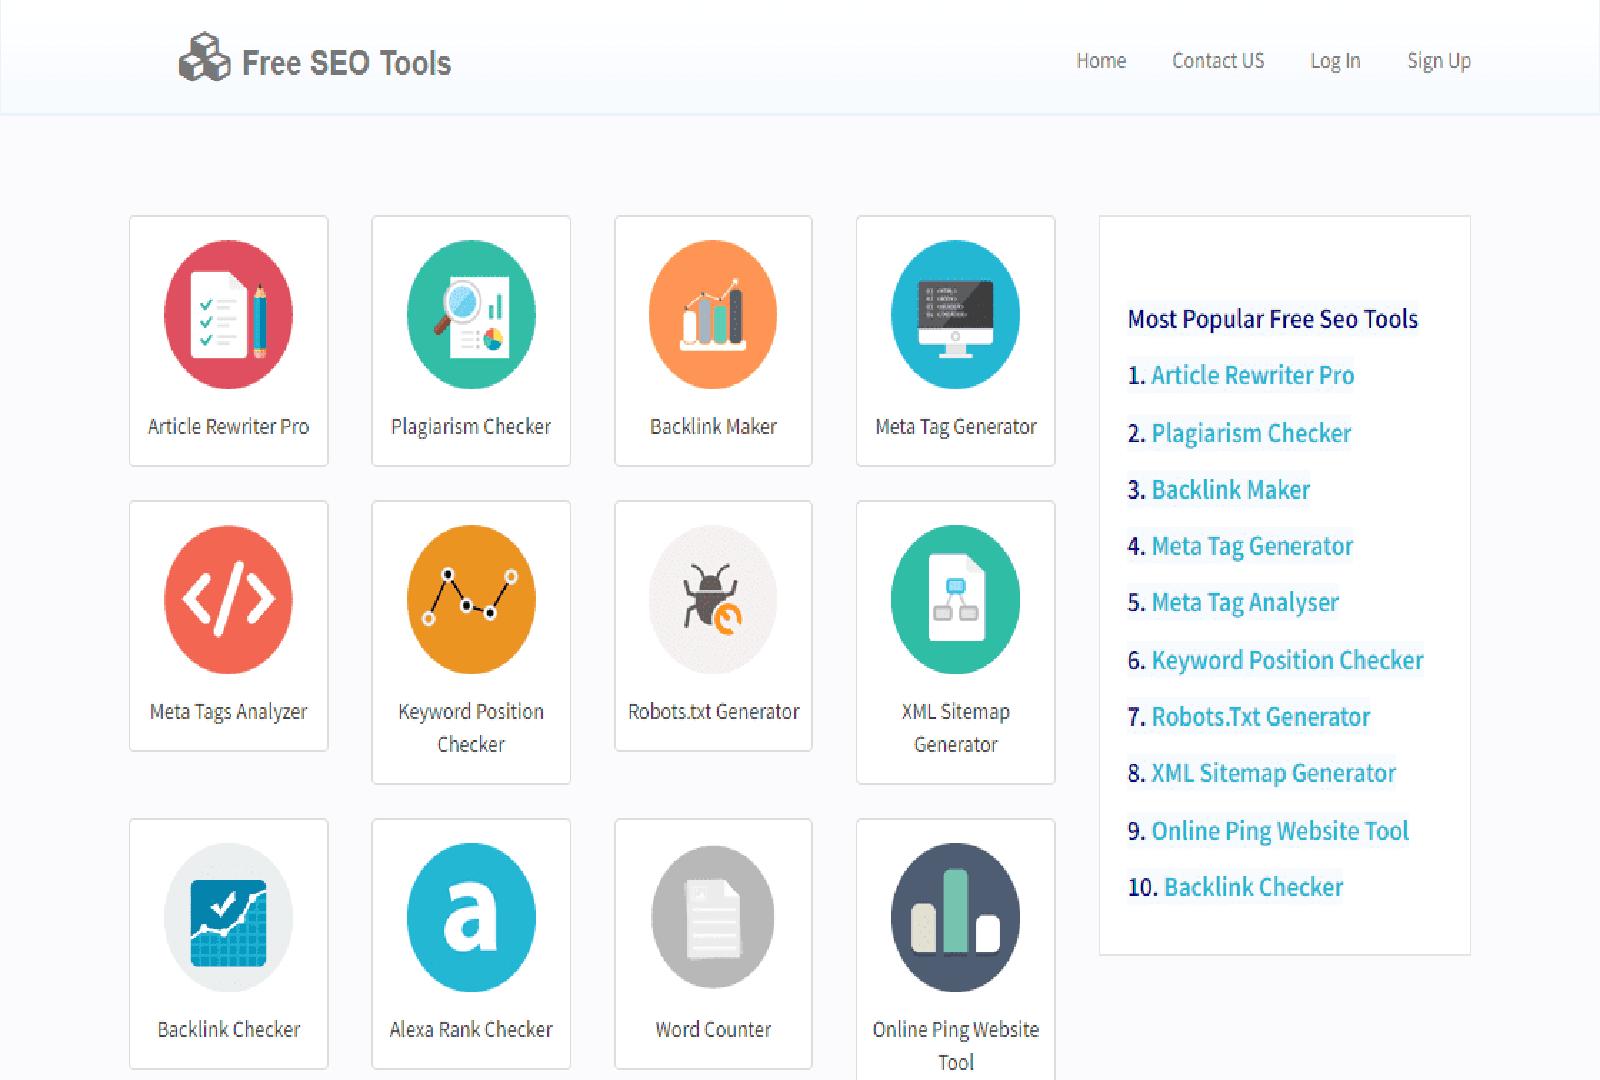Open the XML Sitemap Generator document icon

pyautogui.click(x=954, y=600)
